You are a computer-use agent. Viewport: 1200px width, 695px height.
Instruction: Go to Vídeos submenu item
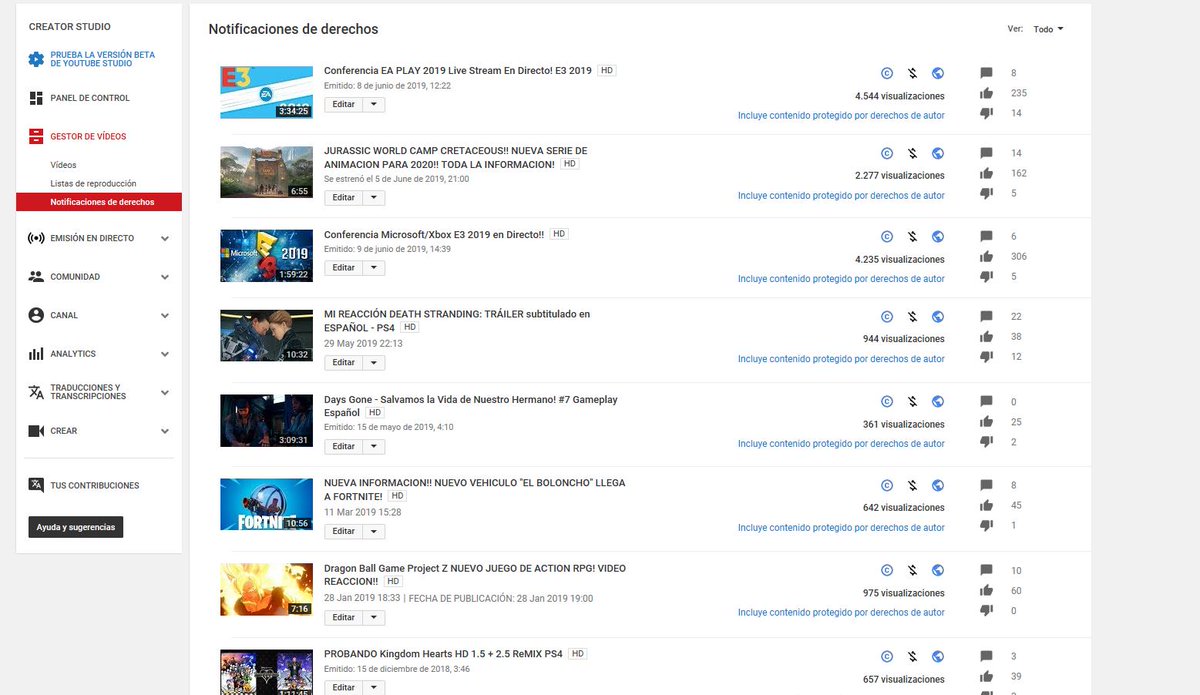(63, 165)
